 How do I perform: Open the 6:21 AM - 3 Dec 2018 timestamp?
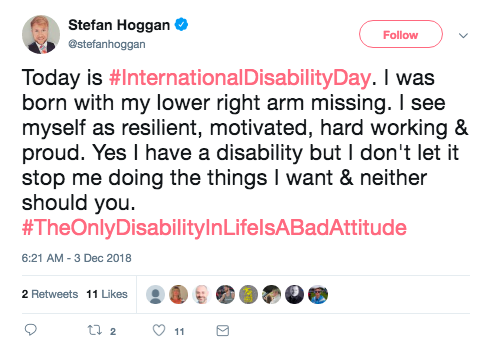coord(76,258)
